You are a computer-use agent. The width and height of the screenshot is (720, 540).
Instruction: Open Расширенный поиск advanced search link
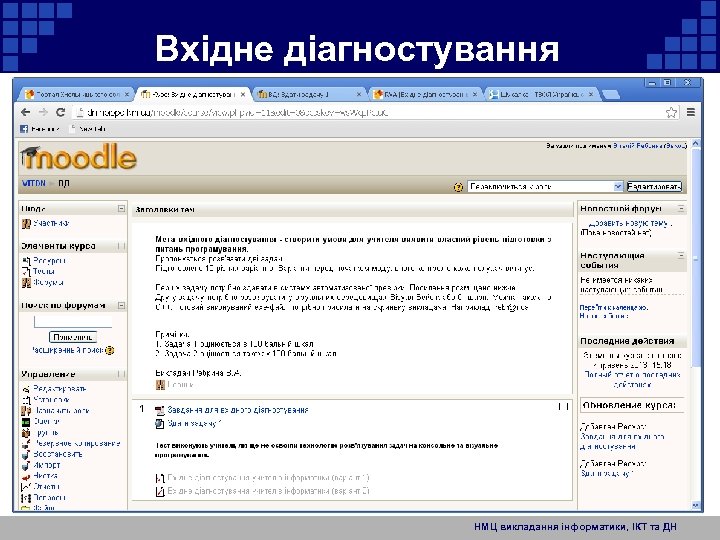pos(68,350)
